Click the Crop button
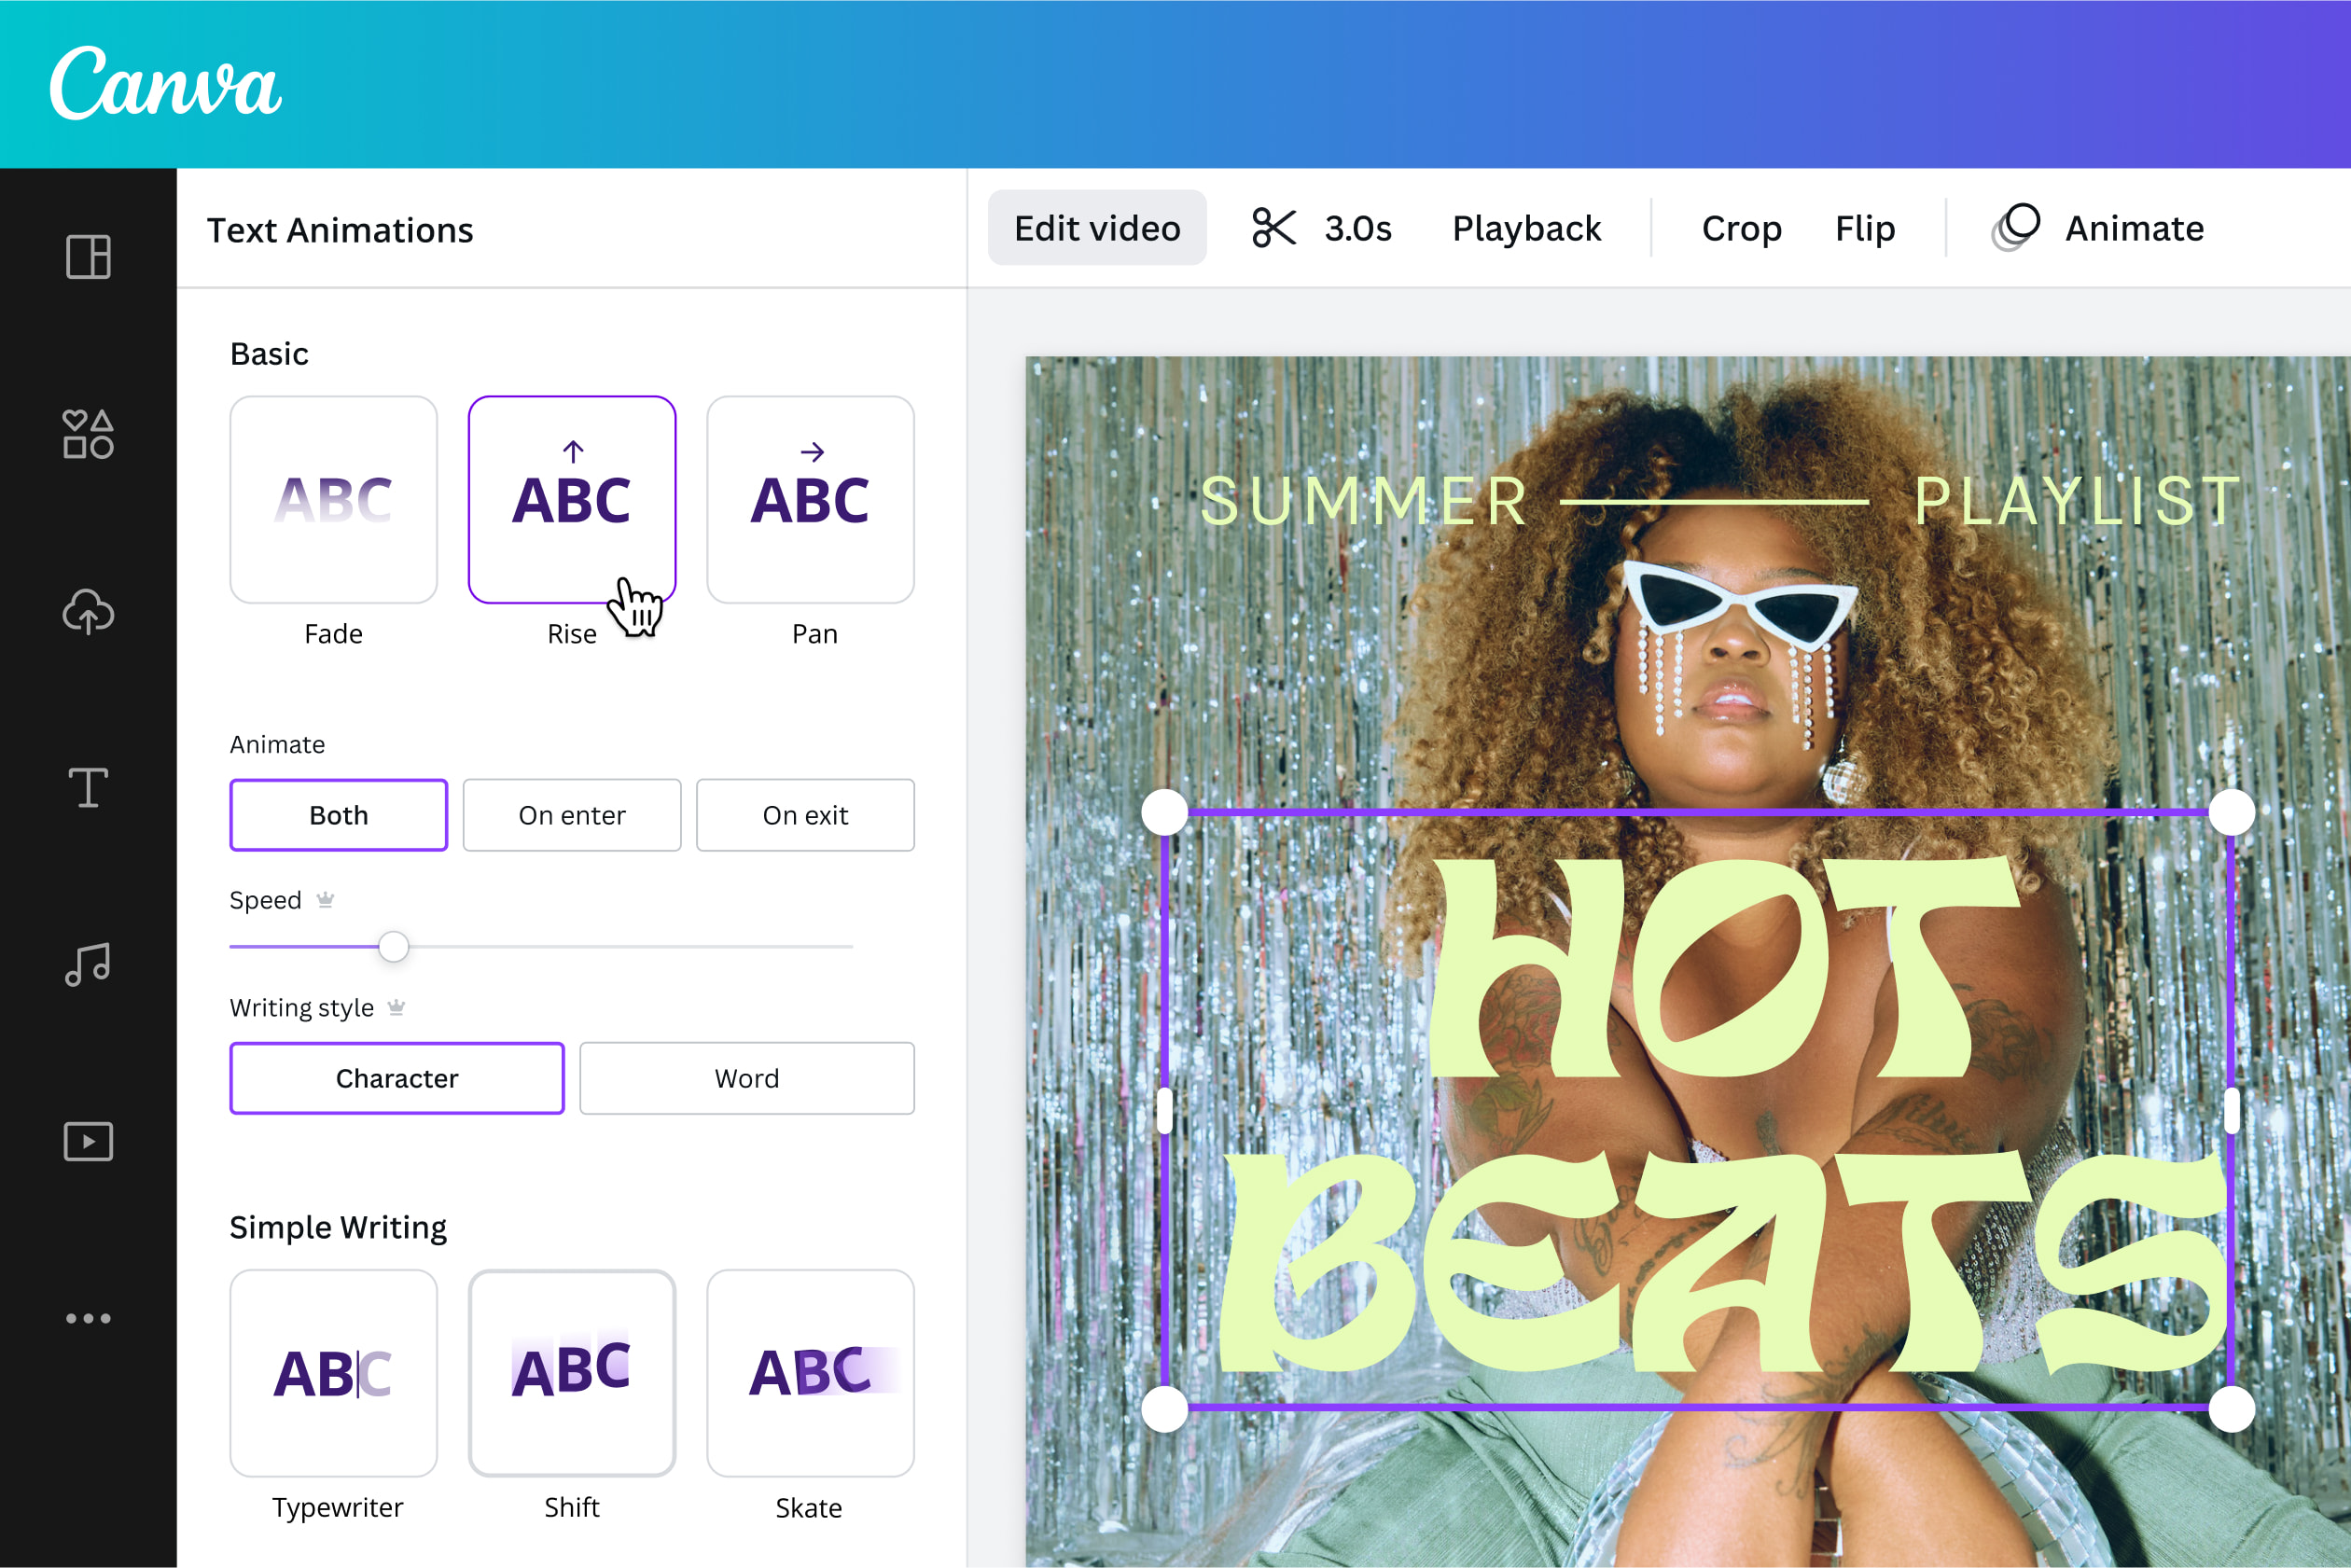Image resolution: width=2351 pixels, height=1568 pixels. pyautogui.click(x=1740, y=227)
